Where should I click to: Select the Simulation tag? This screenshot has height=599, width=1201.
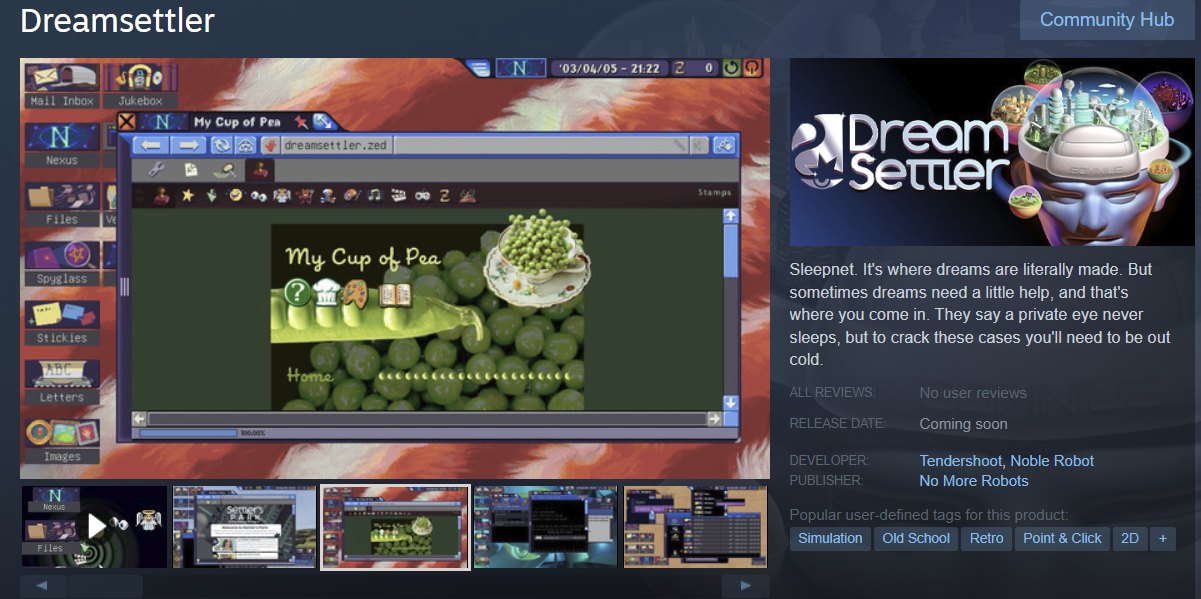pyautogui.click(x=830, y=538)
